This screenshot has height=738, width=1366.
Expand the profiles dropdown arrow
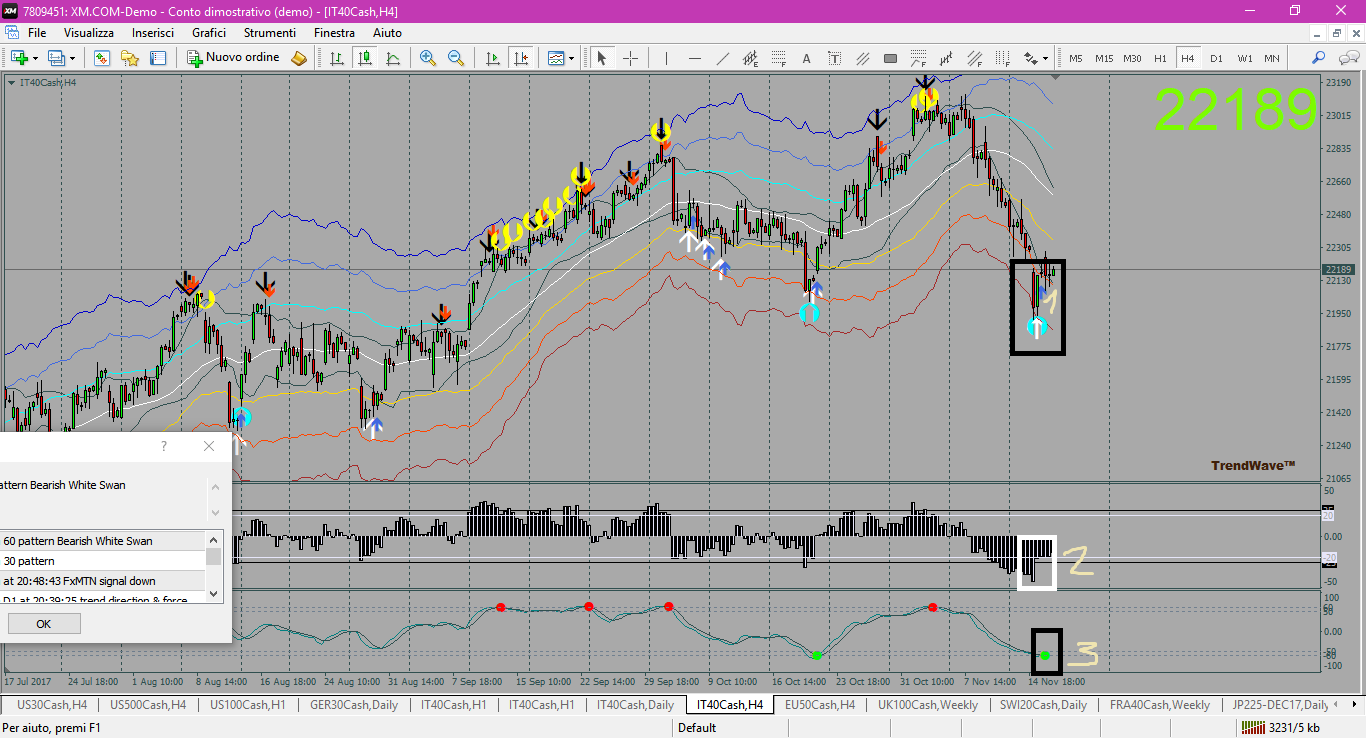(x=72, y=58)
